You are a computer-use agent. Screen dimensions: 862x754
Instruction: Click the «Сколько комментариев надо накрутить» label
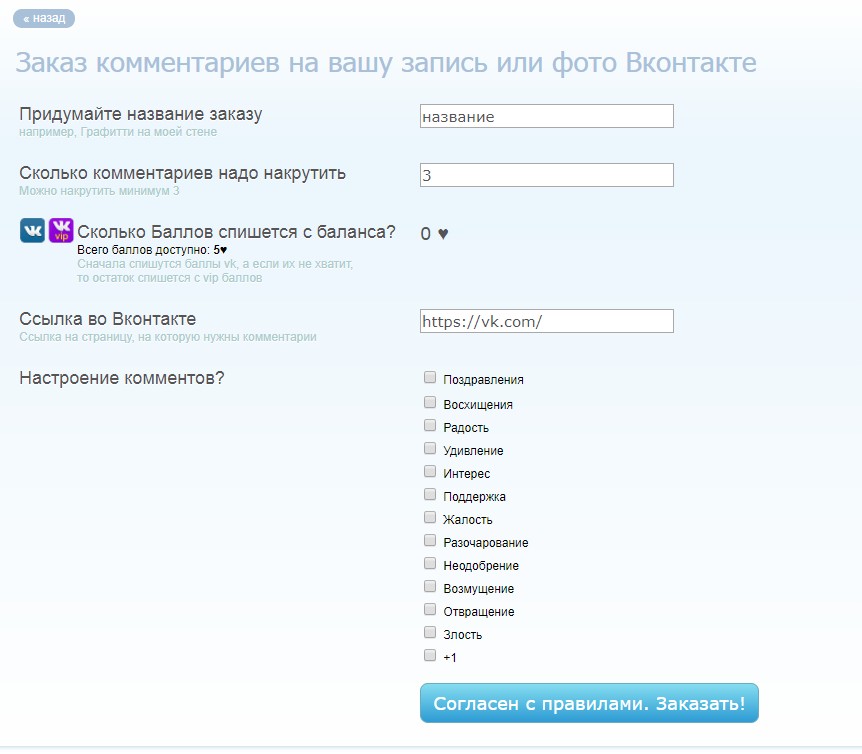[x=183, y=173]
